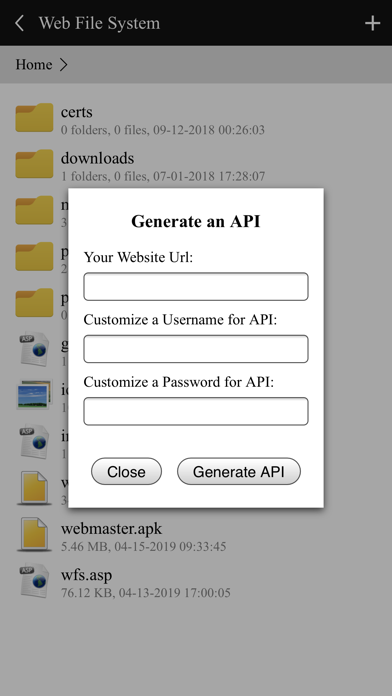Select the wfs.asp file icon
392x696 pixels.
click(x=34, y=581)
